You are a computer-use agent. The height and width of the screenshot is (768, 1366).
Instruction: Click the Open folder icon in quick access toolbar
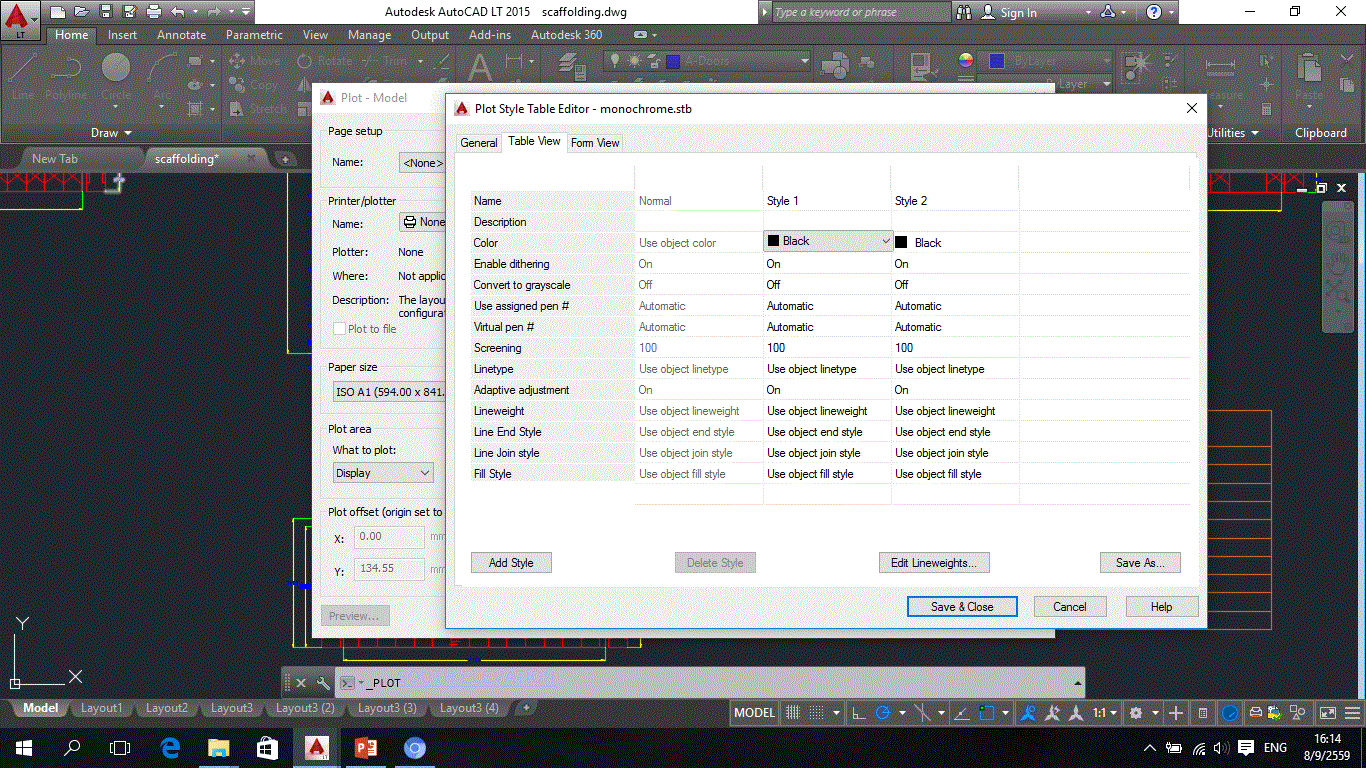coord(82,12)
